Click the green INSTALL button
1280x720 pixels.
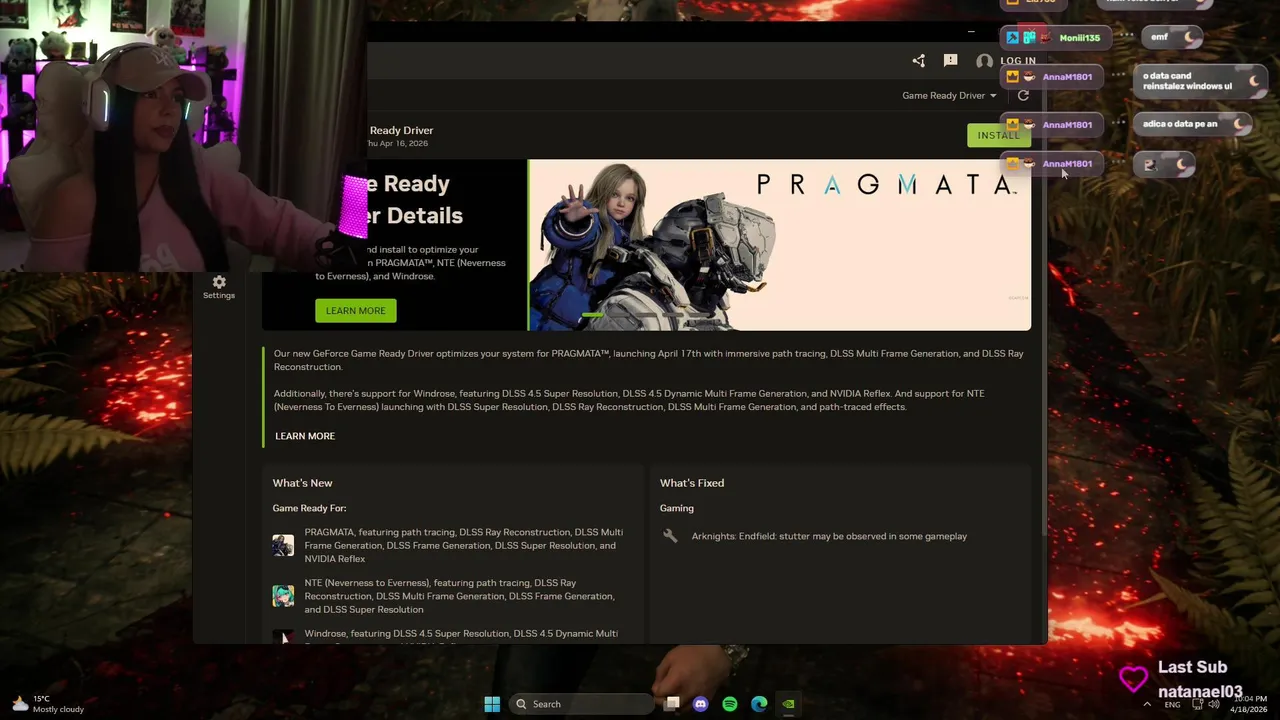(x=998, y=135)
